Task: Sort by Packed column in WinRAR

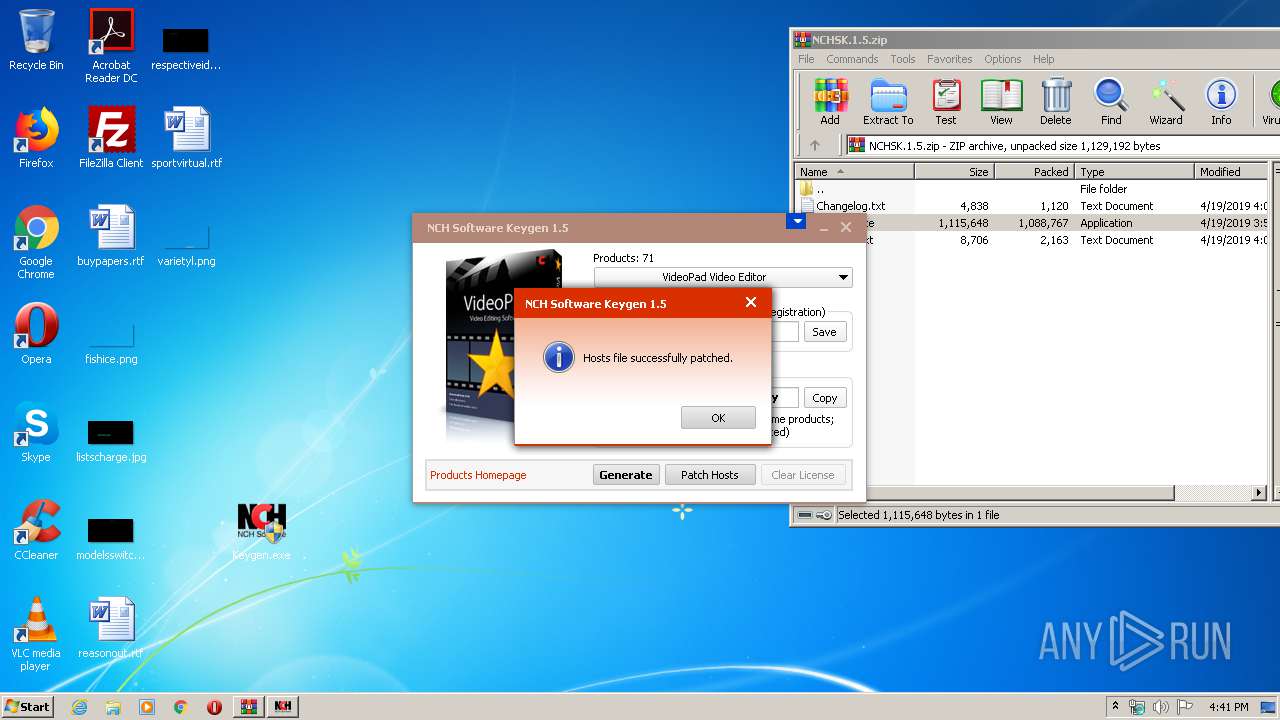Action: coord(1034,172)
